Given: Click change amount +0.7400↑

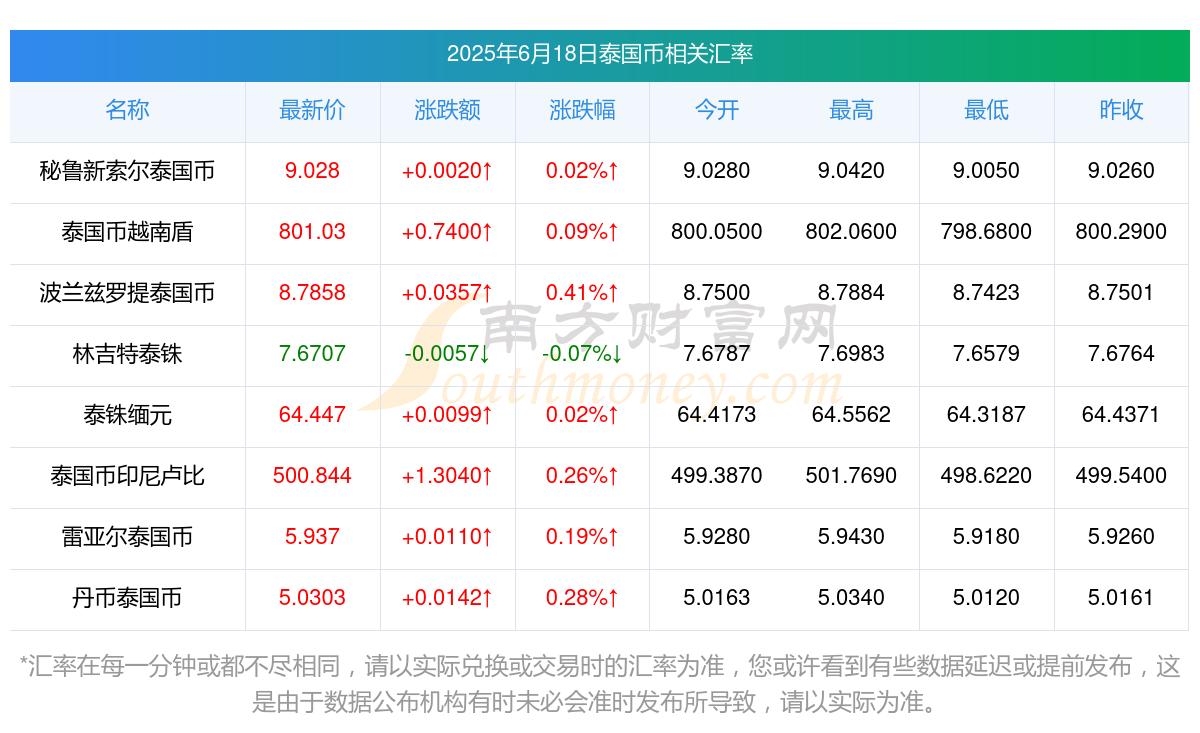Looking at the screenshot, I should coord(447,232).
